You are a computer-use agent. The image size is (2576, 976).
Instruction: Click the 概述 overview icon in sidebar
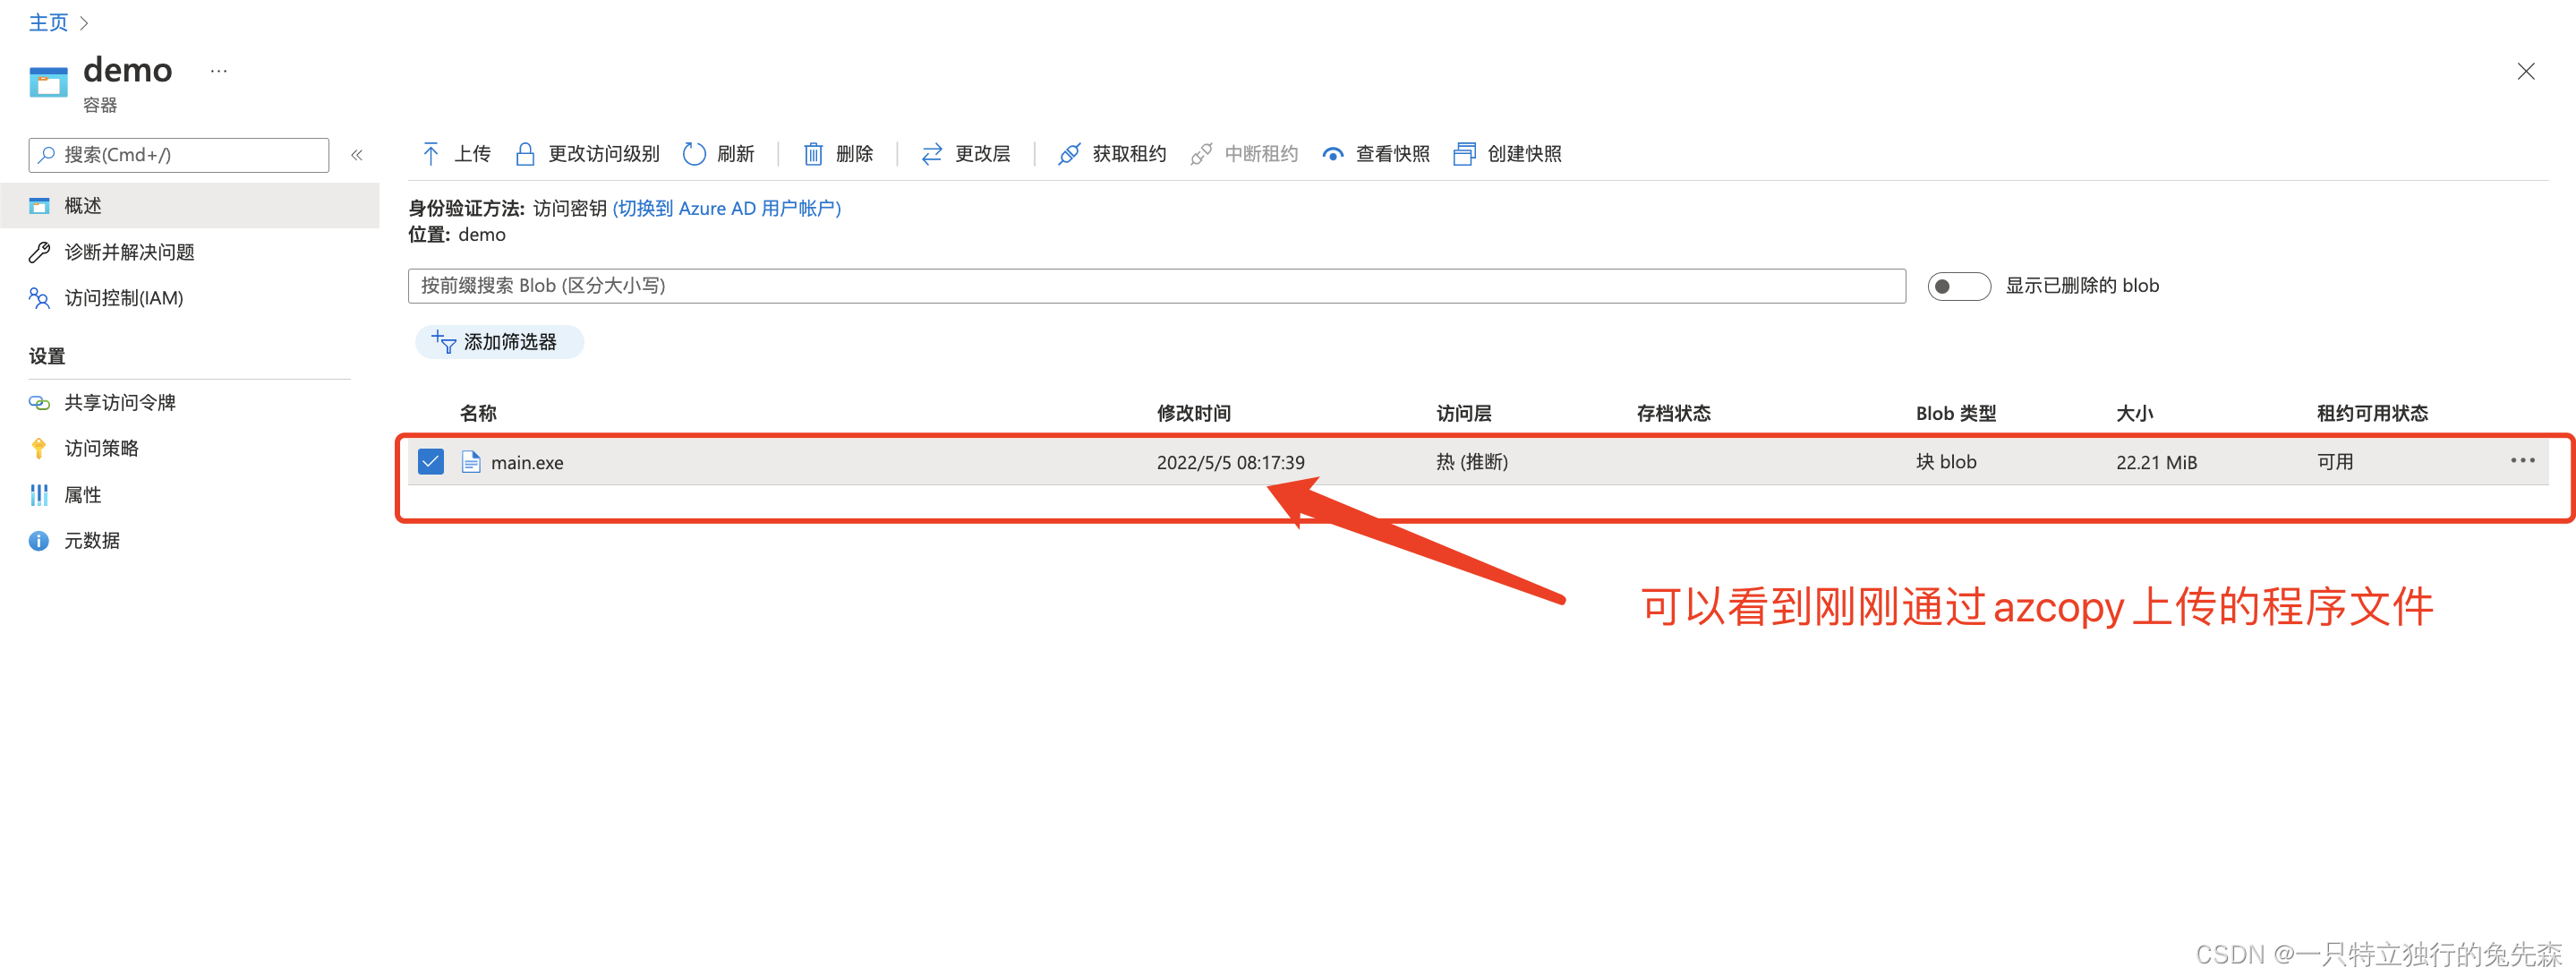39,206
